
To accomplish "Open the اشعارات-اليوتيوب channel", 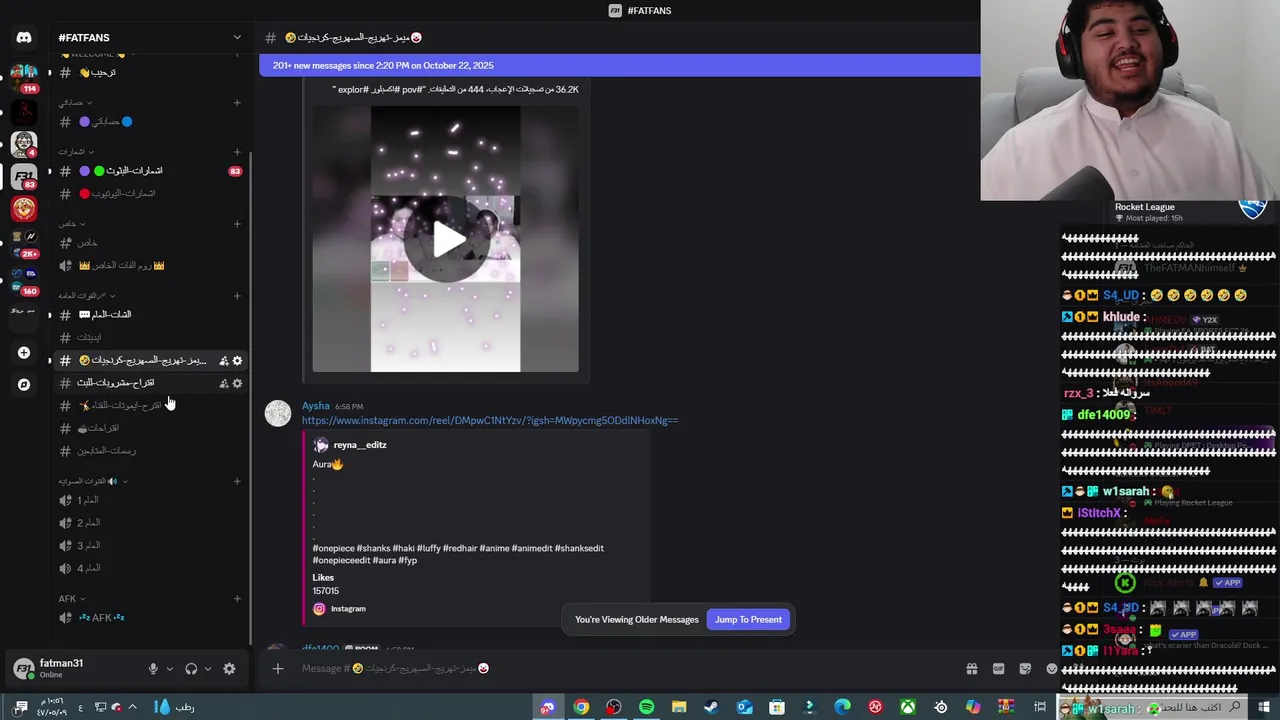I will [150, 193].
